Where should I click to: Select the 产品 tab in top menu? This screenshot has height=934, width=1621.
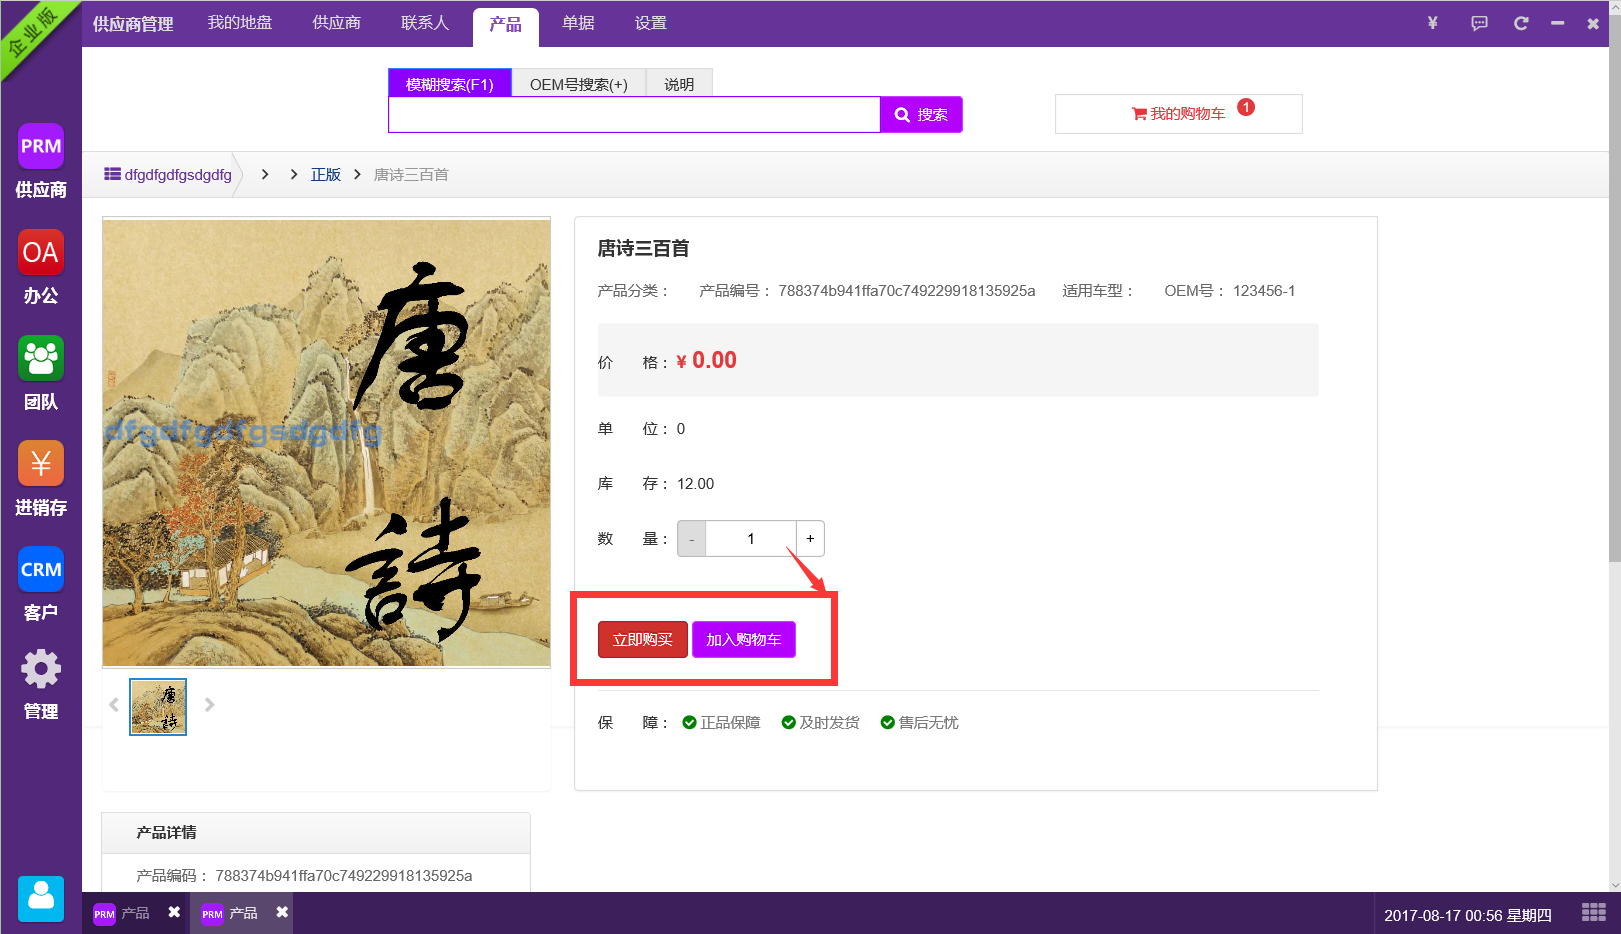click(505, 26)
